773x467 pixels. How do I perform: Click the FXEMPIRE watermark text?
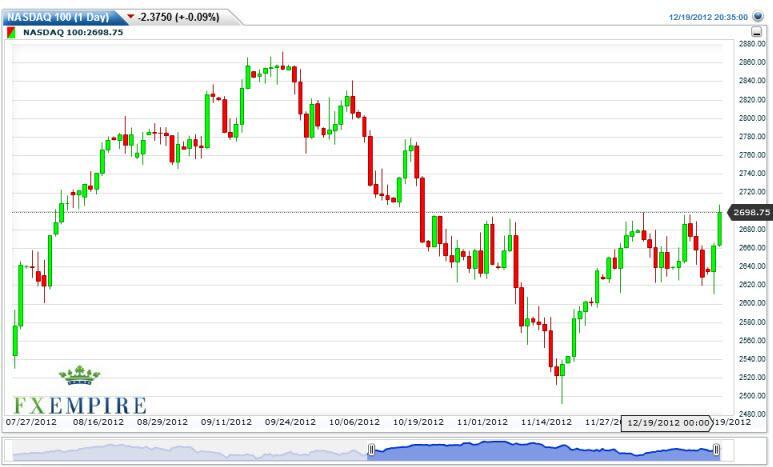(79, 405)
